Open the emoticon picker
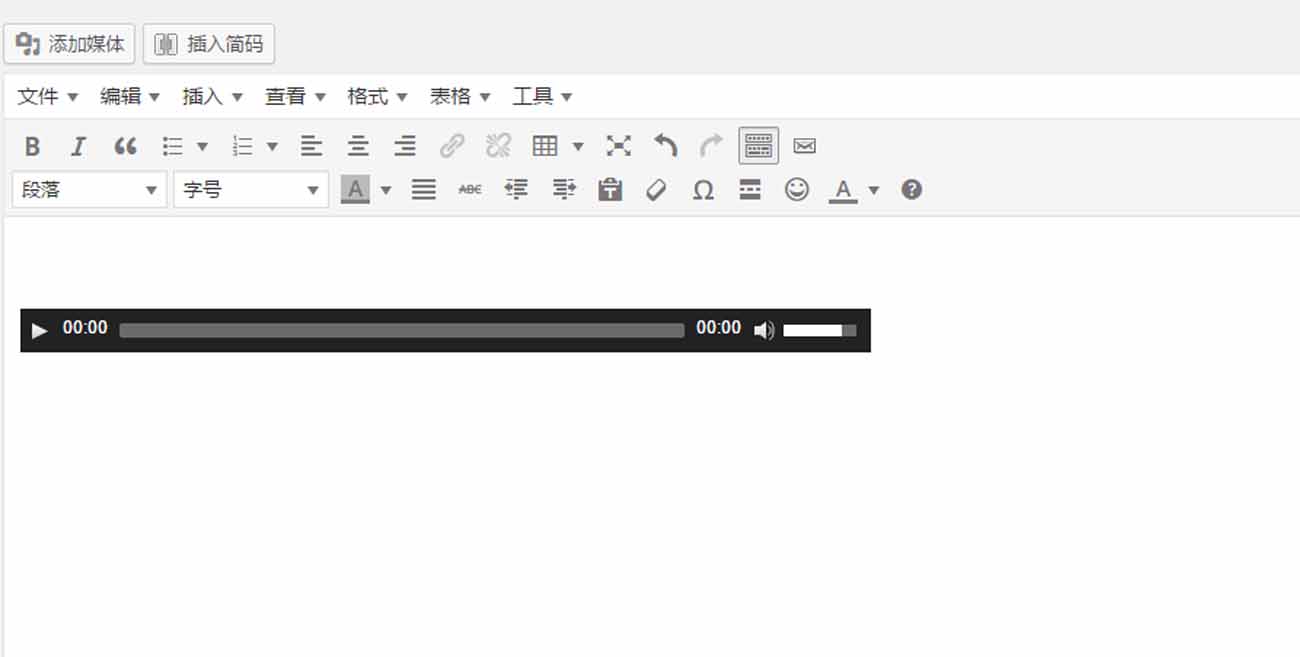 [x=796, y=190]
